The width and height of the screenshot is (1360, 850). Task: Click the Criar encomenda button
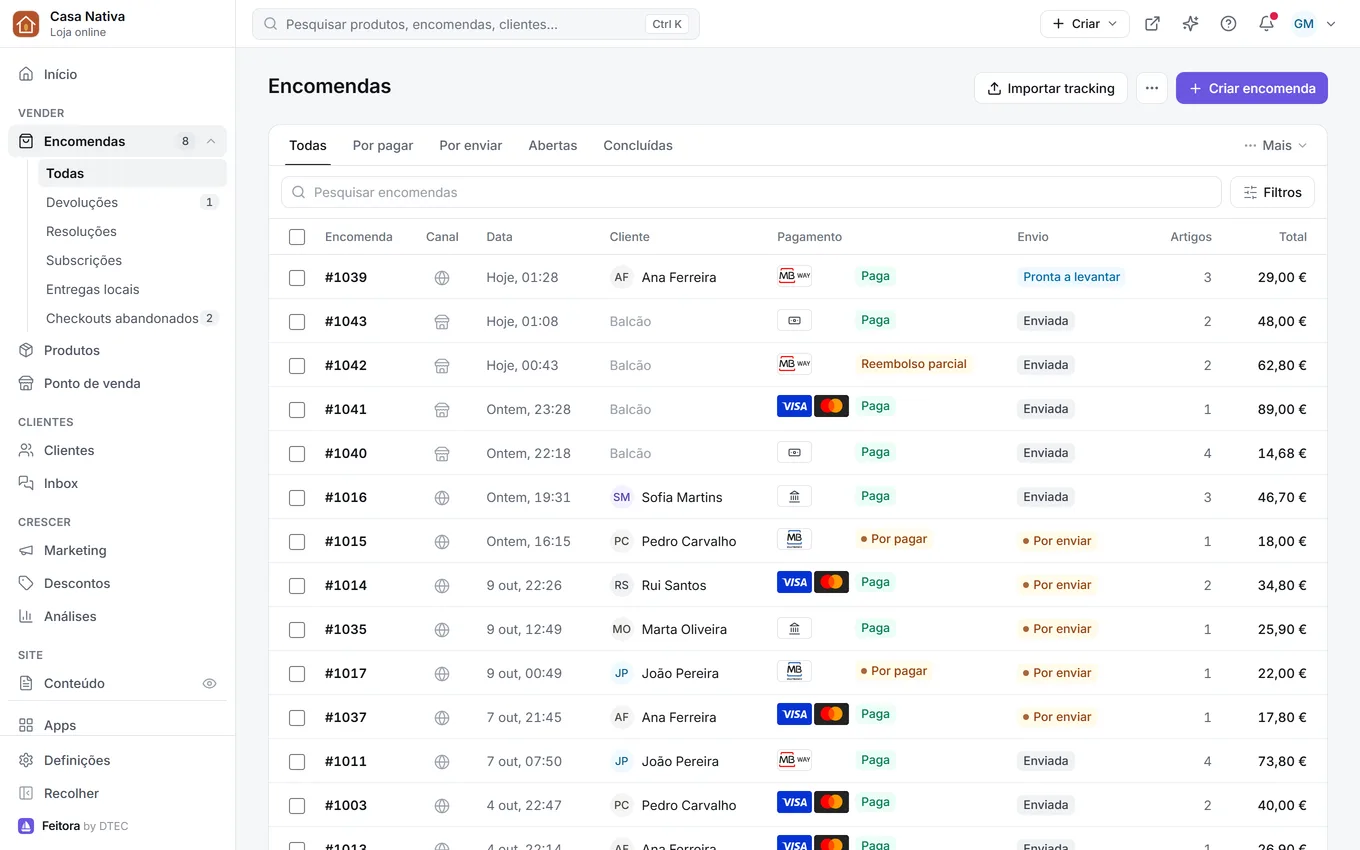tap(1252, 88)
